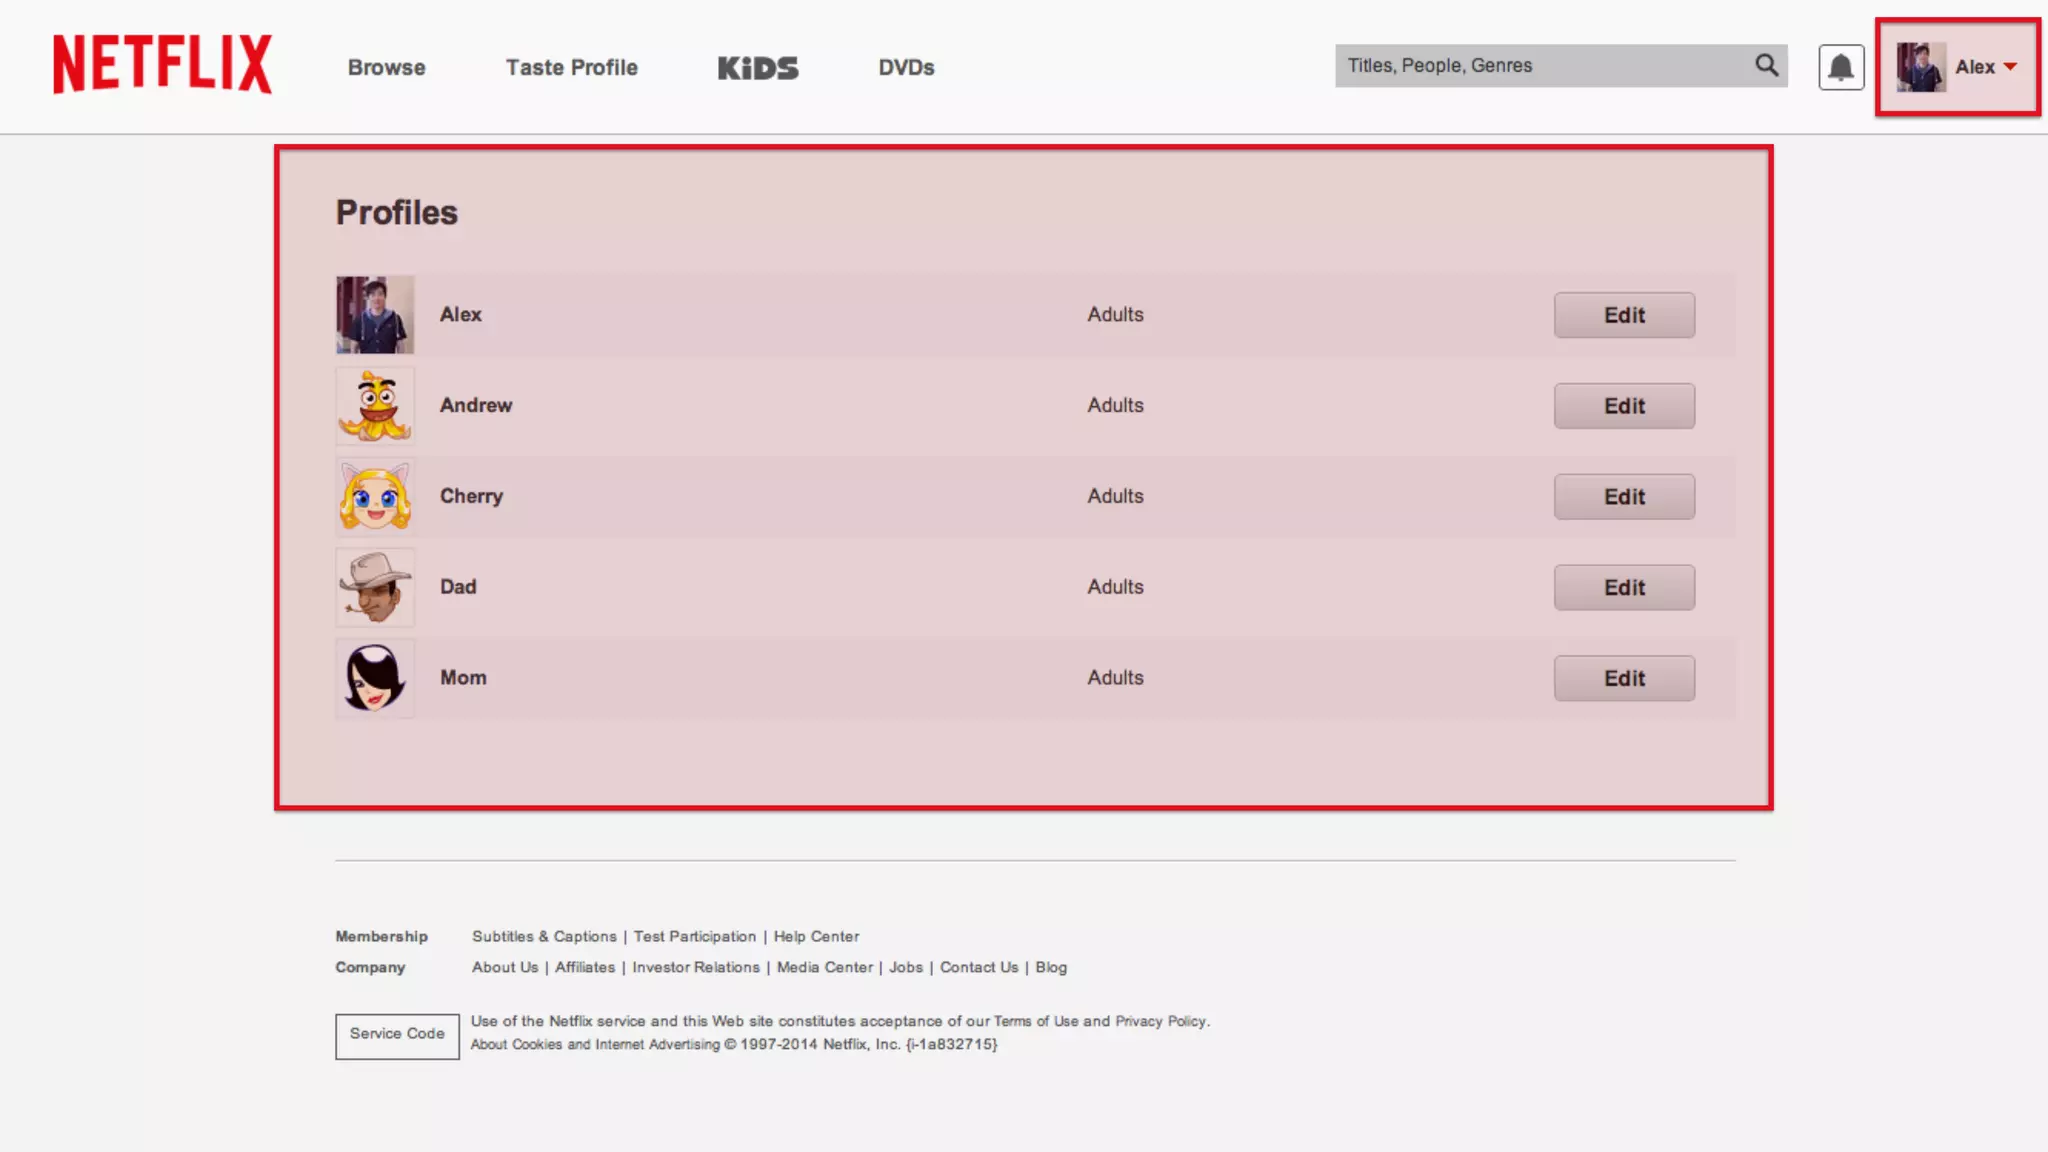Click the search magnifying glass icon
This screenshot has height=1152, width=2048.
1766,66
